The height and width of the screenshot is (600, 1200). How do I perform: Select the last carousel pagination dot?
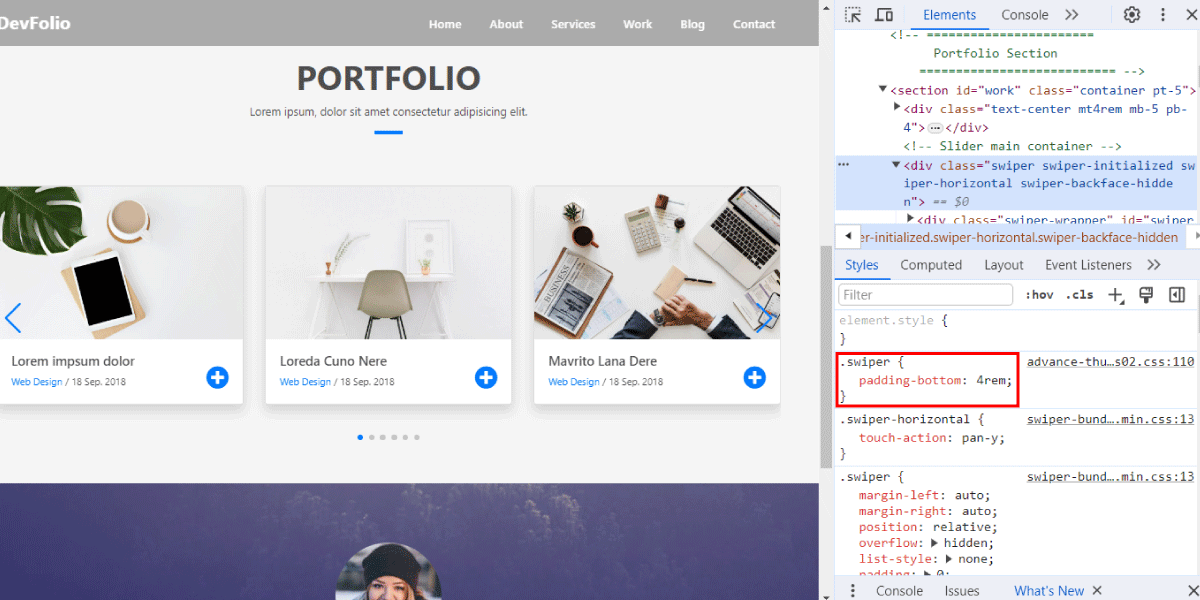pos(417,437)
